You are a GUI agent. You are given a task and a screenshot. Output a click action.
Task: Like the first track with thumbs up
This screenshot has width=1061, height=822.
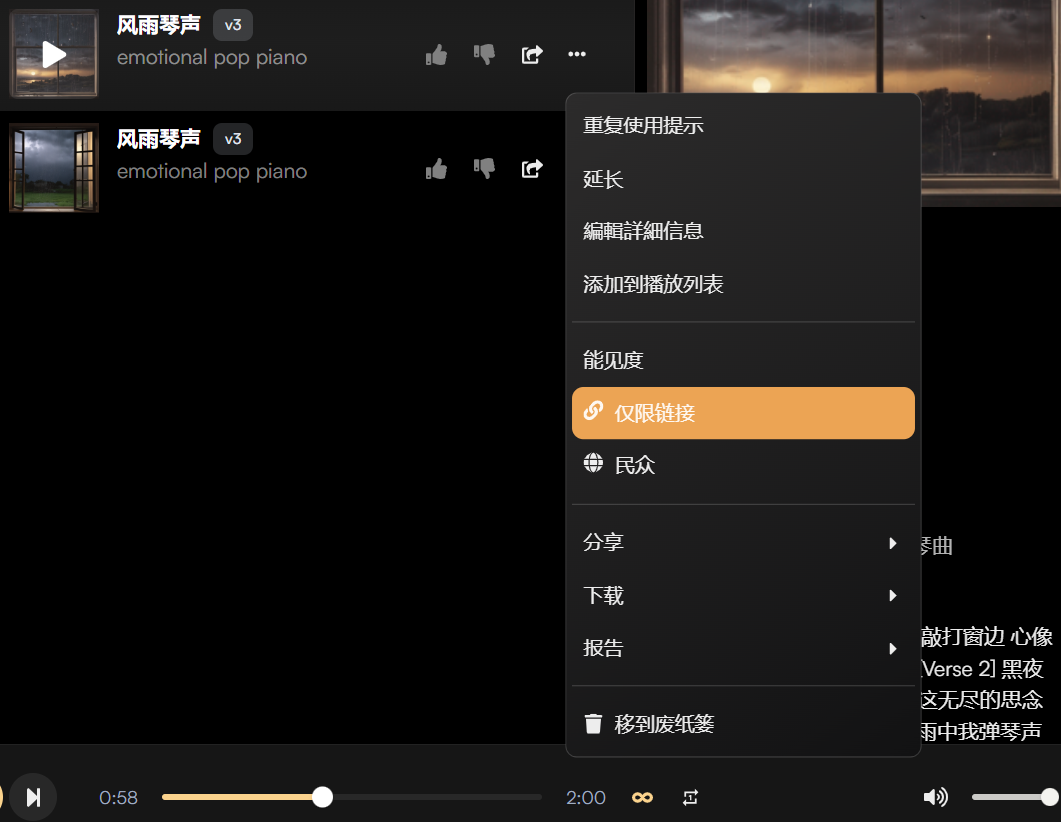436,55
